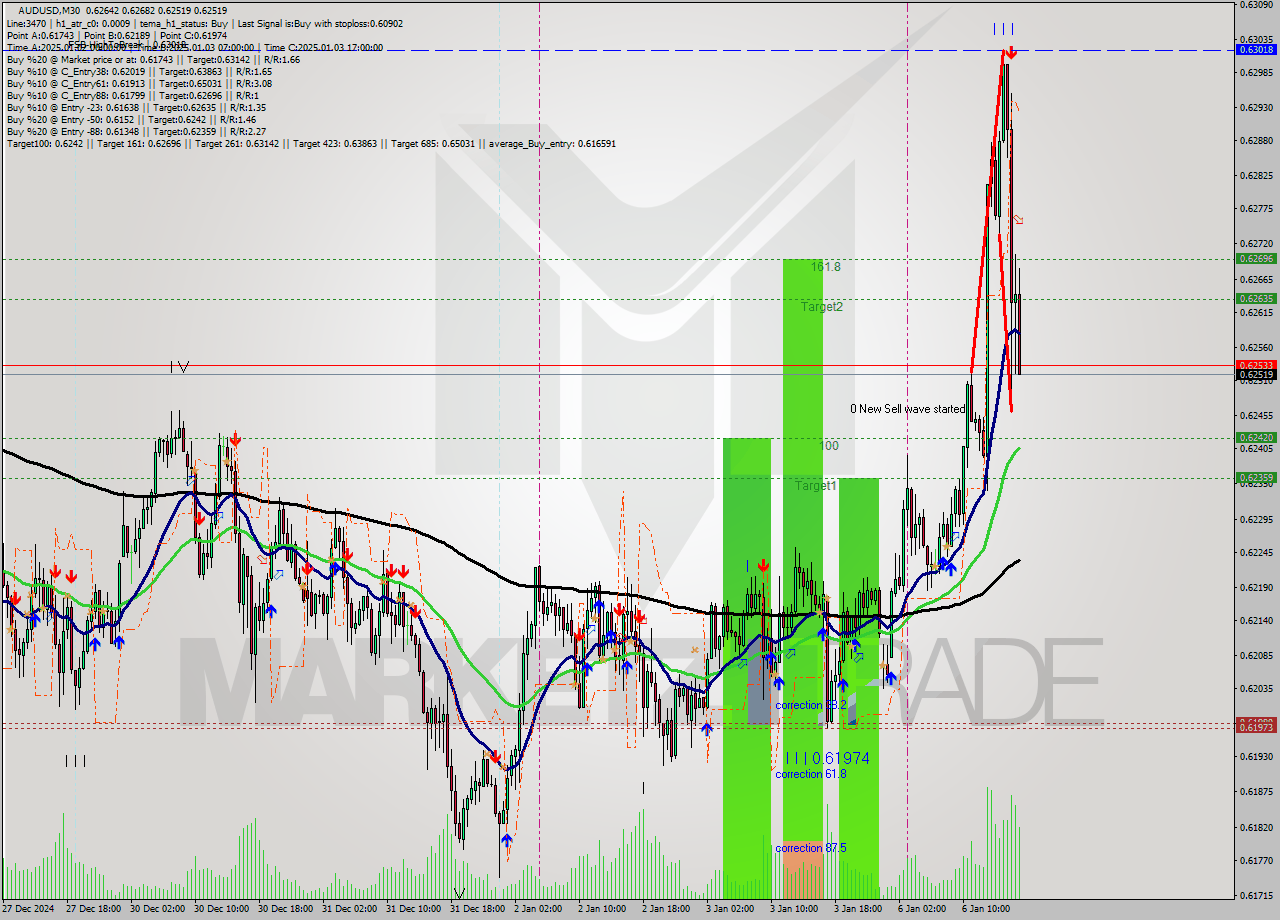Click the orange rectangle behind correction 87.5
The width and height of the screenshot is (1280, 920).
pos(802,870)
